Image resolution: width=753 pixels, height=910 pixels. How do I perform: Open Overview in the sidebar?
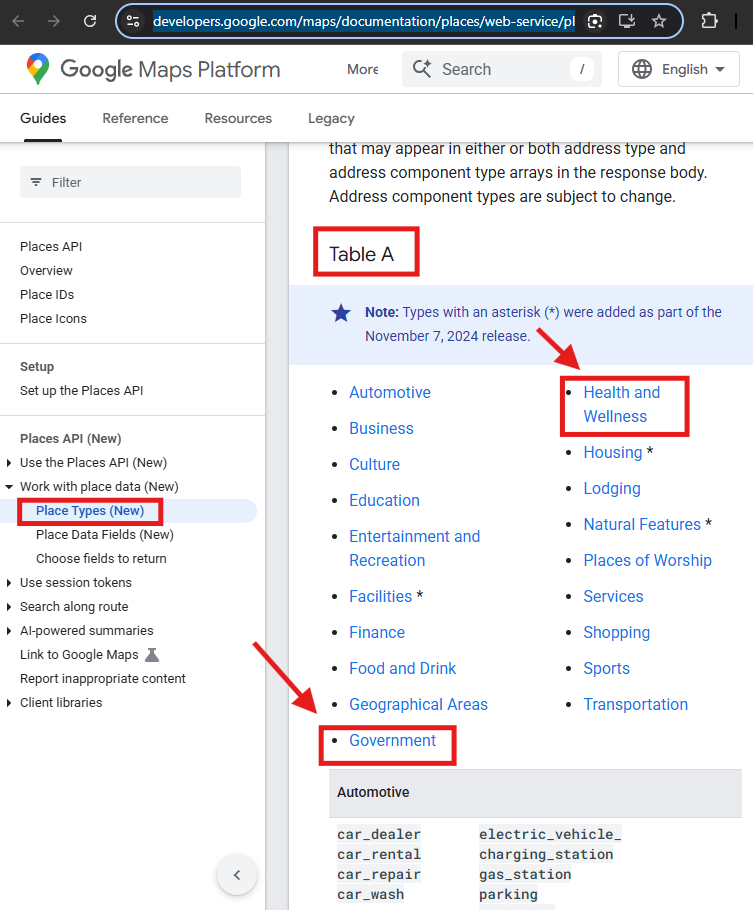coord(46,270)
